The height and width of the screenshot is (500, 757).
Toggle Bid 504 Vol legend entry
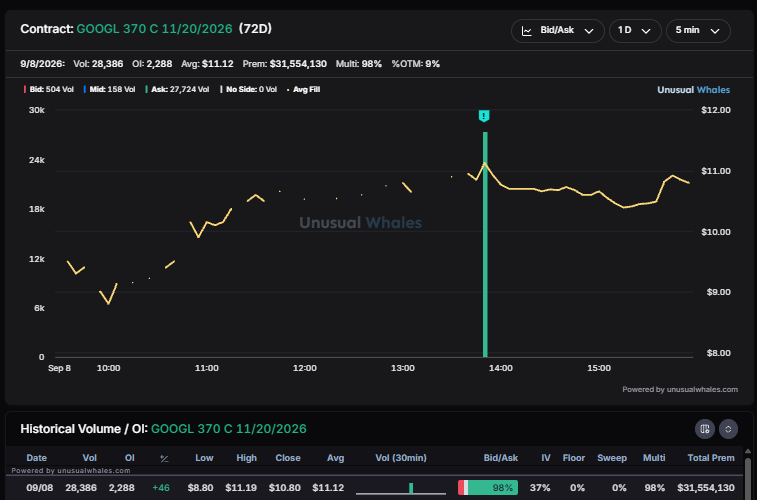pos(49,89)
